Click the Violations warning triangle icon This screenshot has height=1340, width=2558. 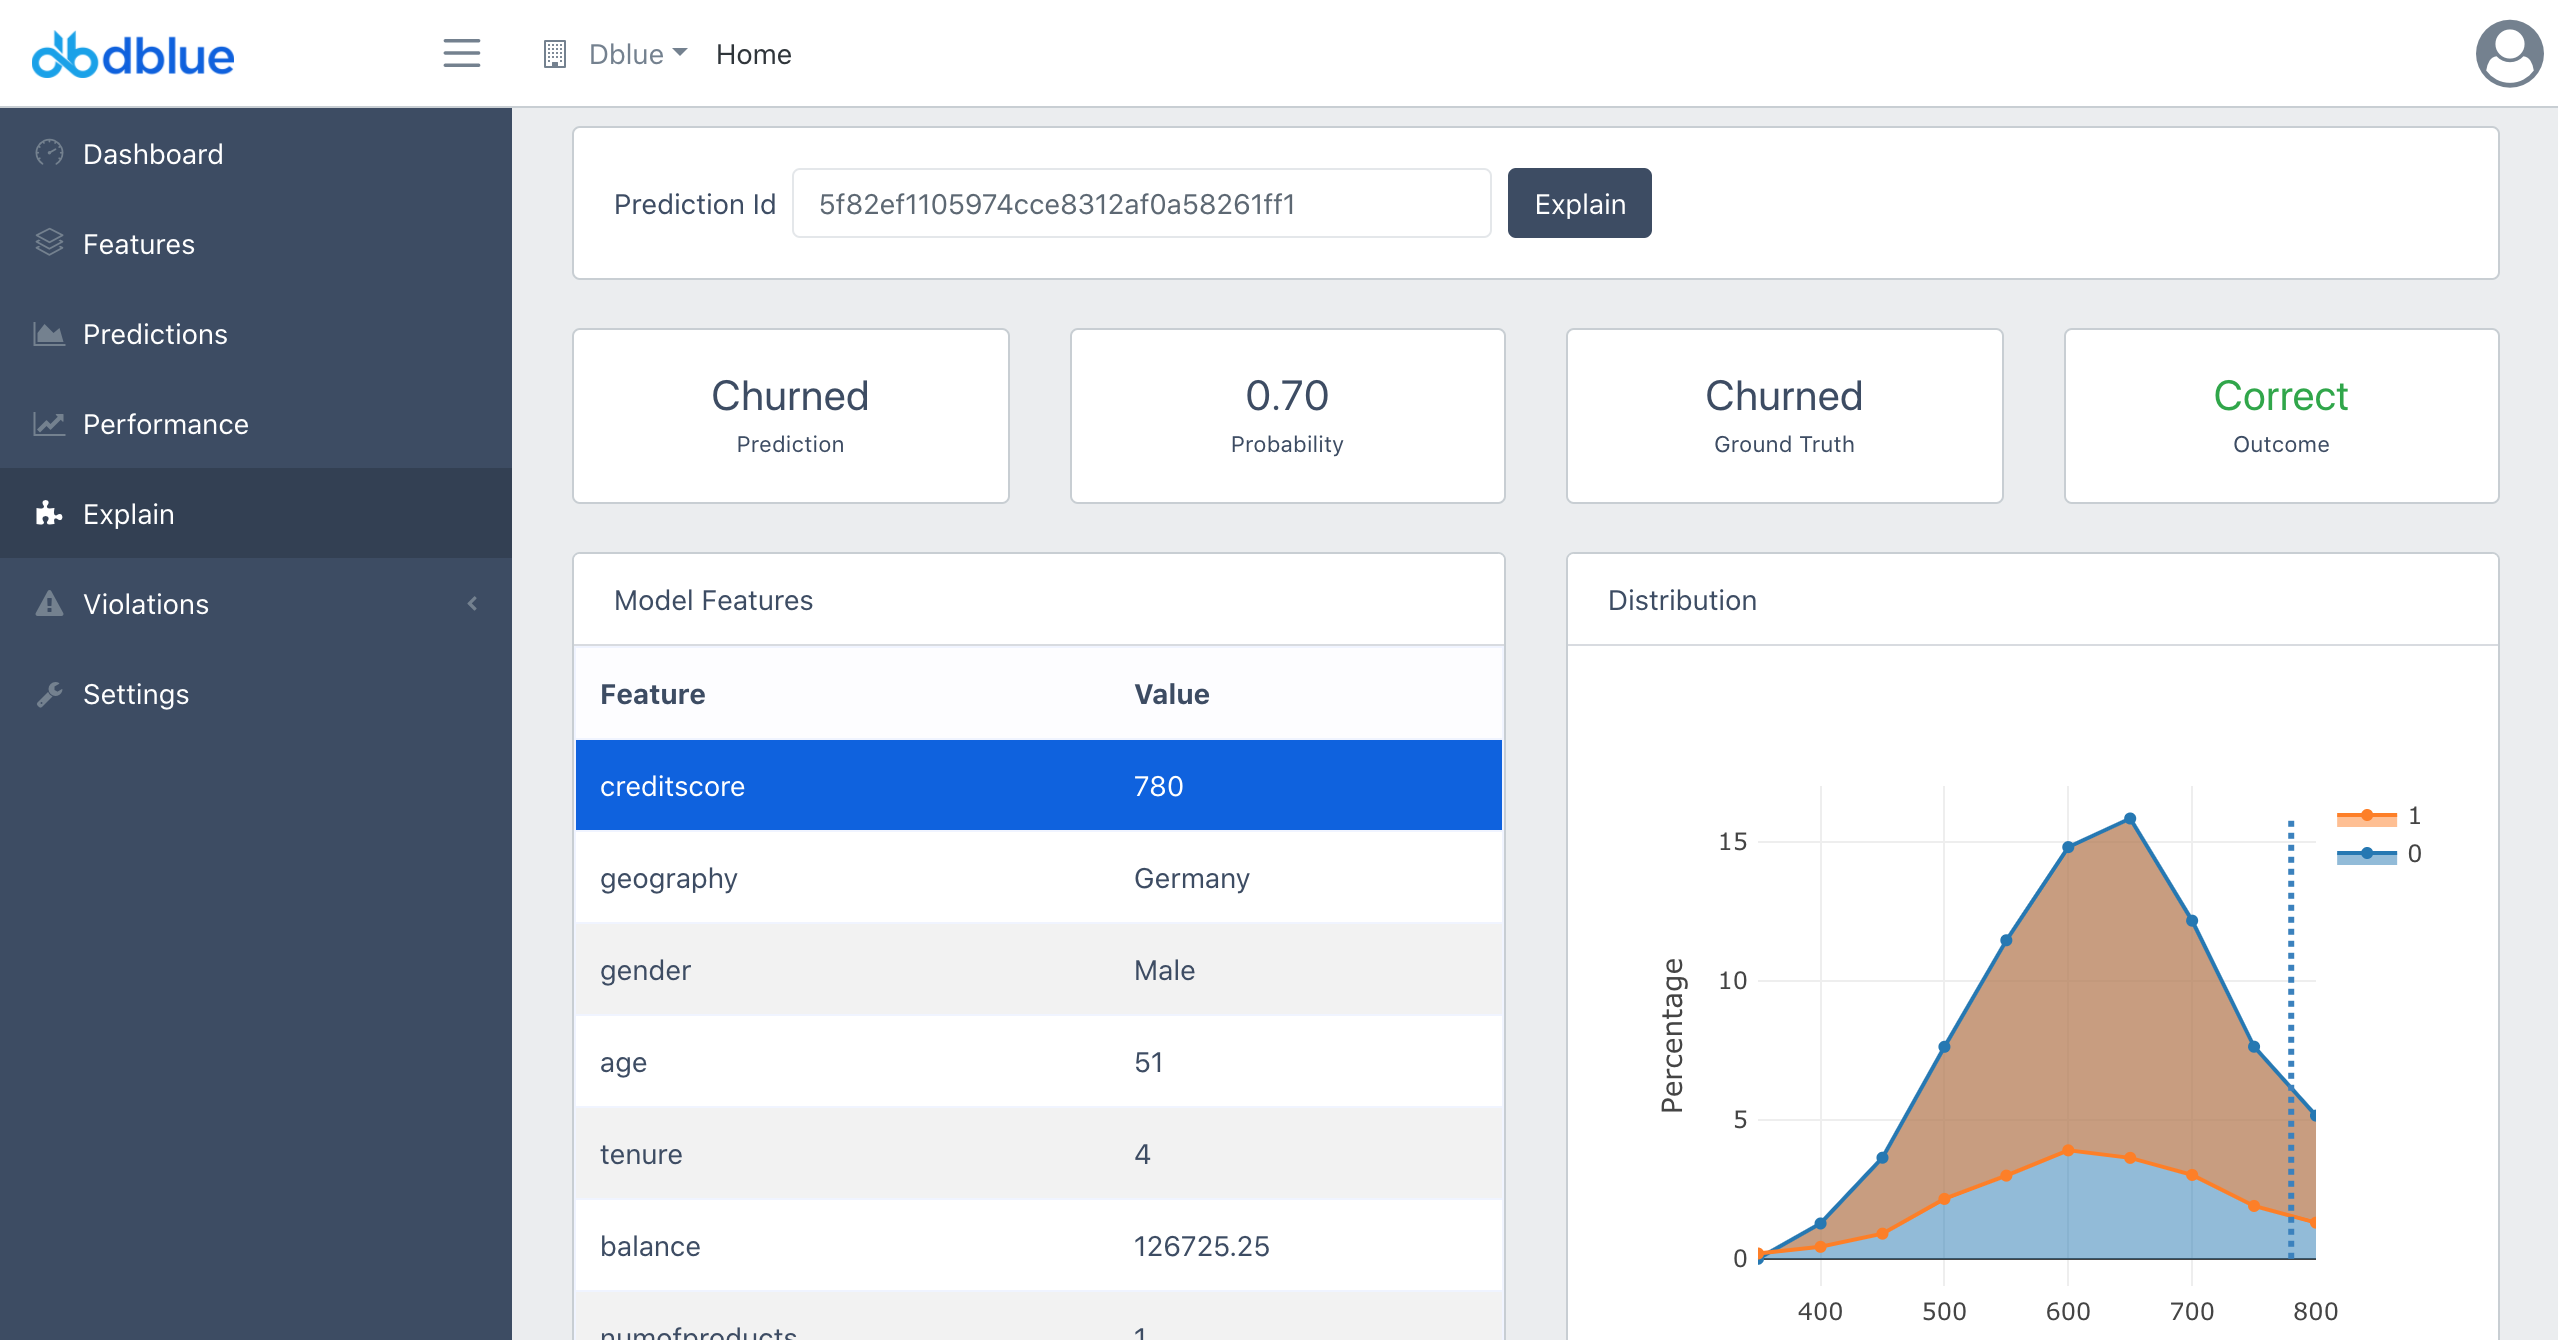click(x=49, y=603)
